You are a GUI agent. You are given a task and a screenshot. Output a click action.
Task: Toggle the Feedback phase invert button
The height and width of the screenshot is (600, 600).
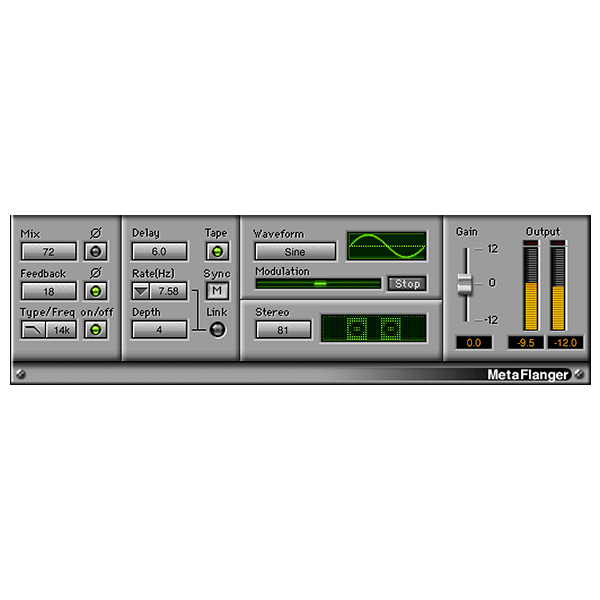click(x=96, y=291)
